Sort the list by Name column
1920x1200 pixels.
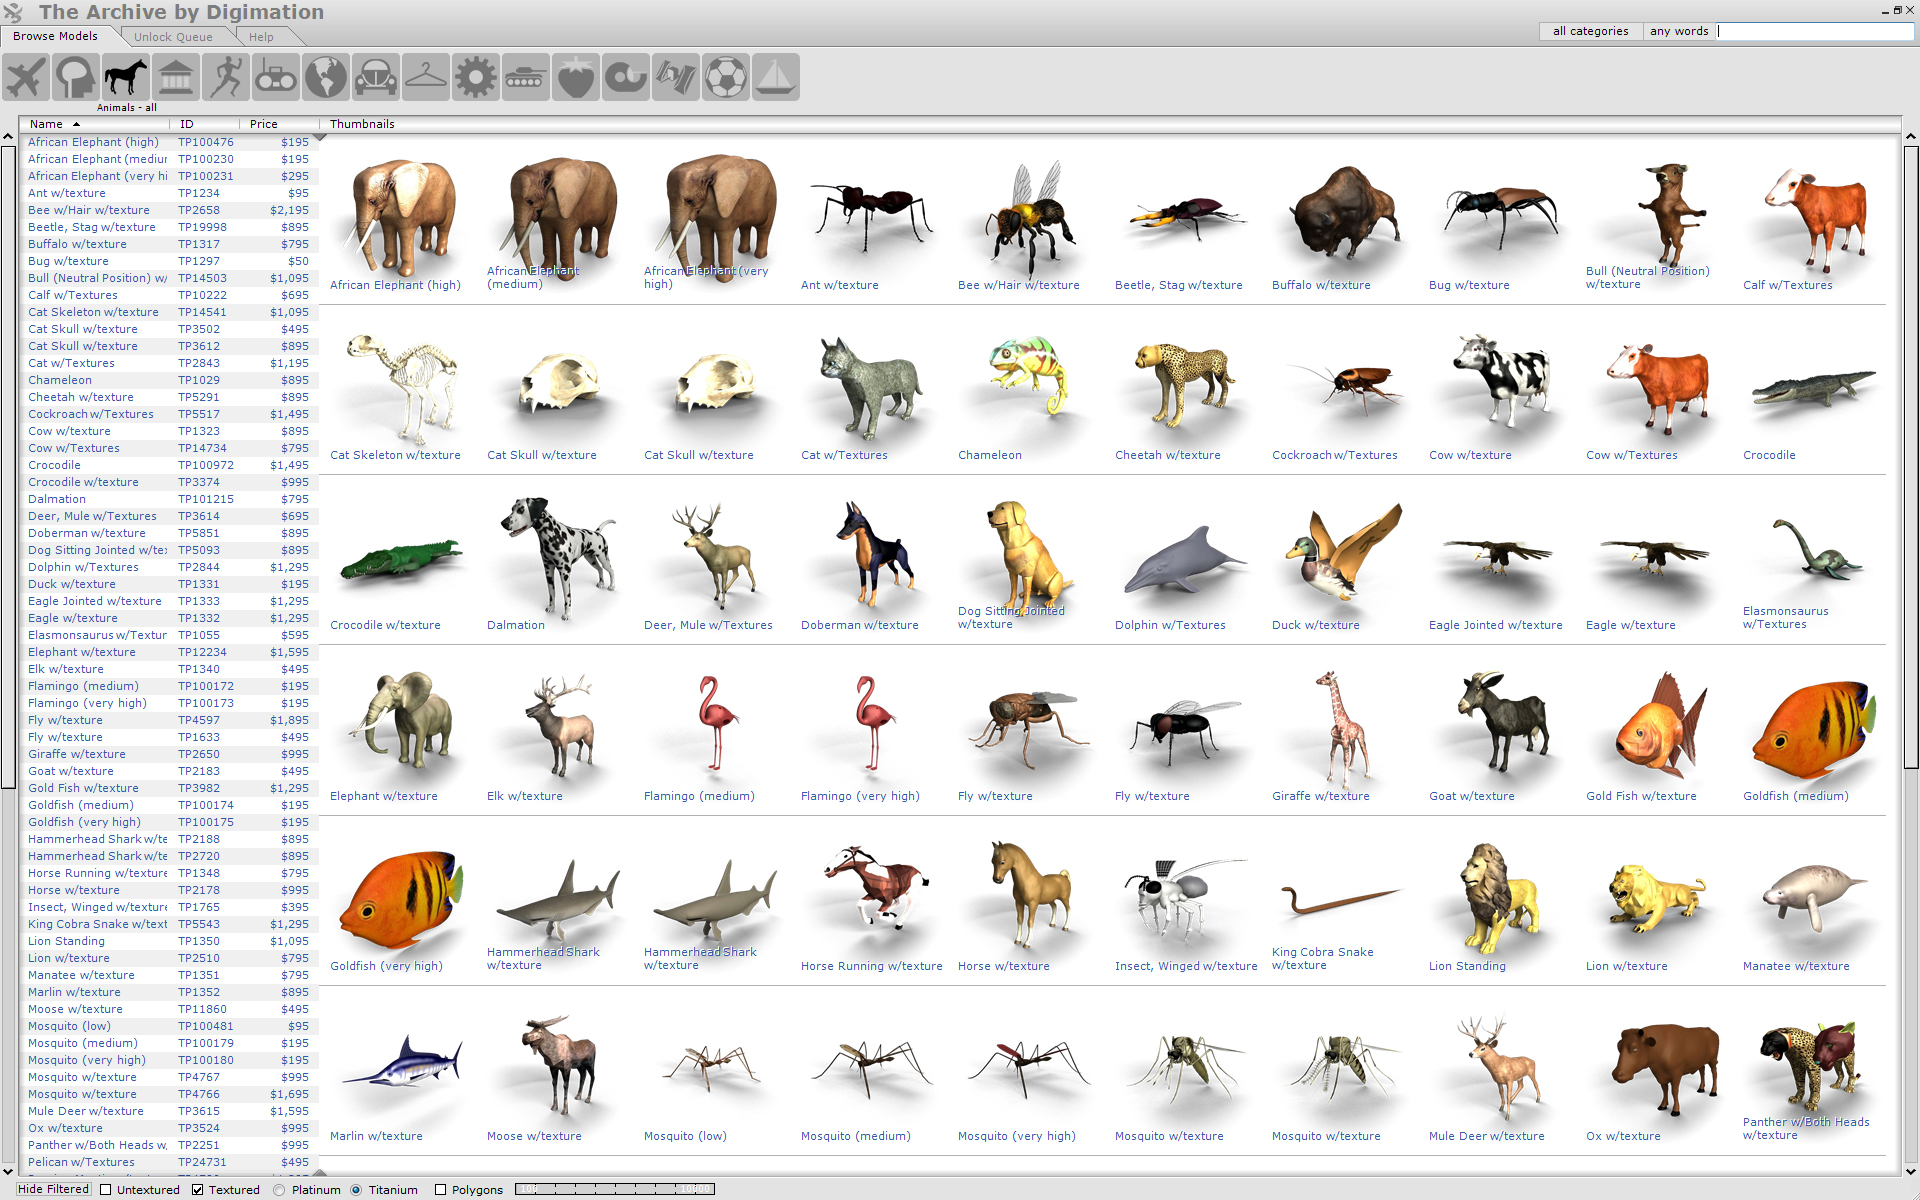point(94,124)
